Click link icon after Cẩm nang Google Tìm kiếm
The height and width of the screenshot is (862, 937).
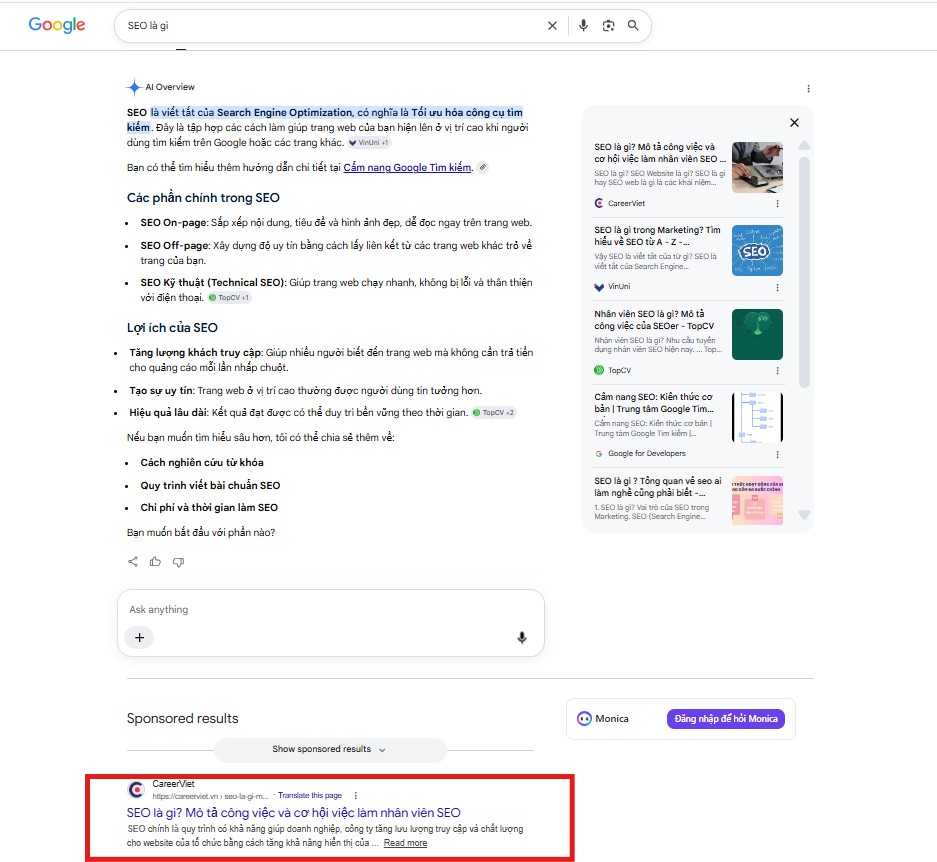point(482,167)
